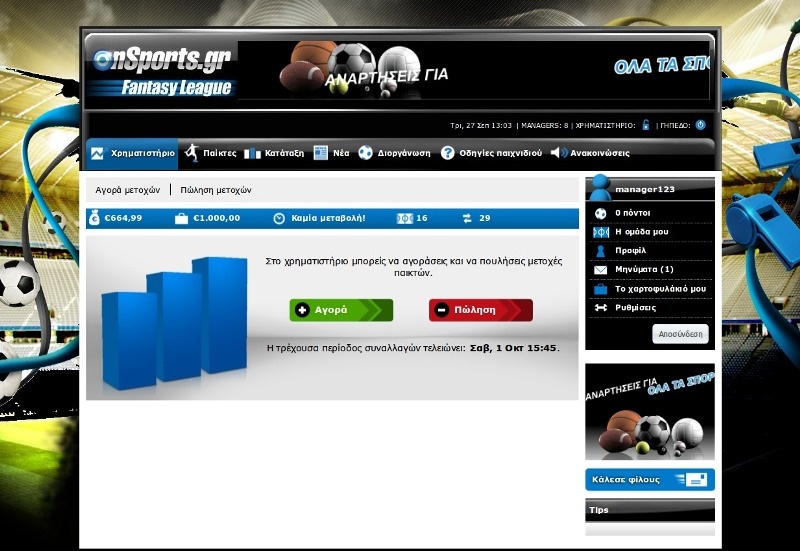Click the envelope icon beside Μηνύματα
This screenshot has width=800, height=551.
[x=601, y=270]
